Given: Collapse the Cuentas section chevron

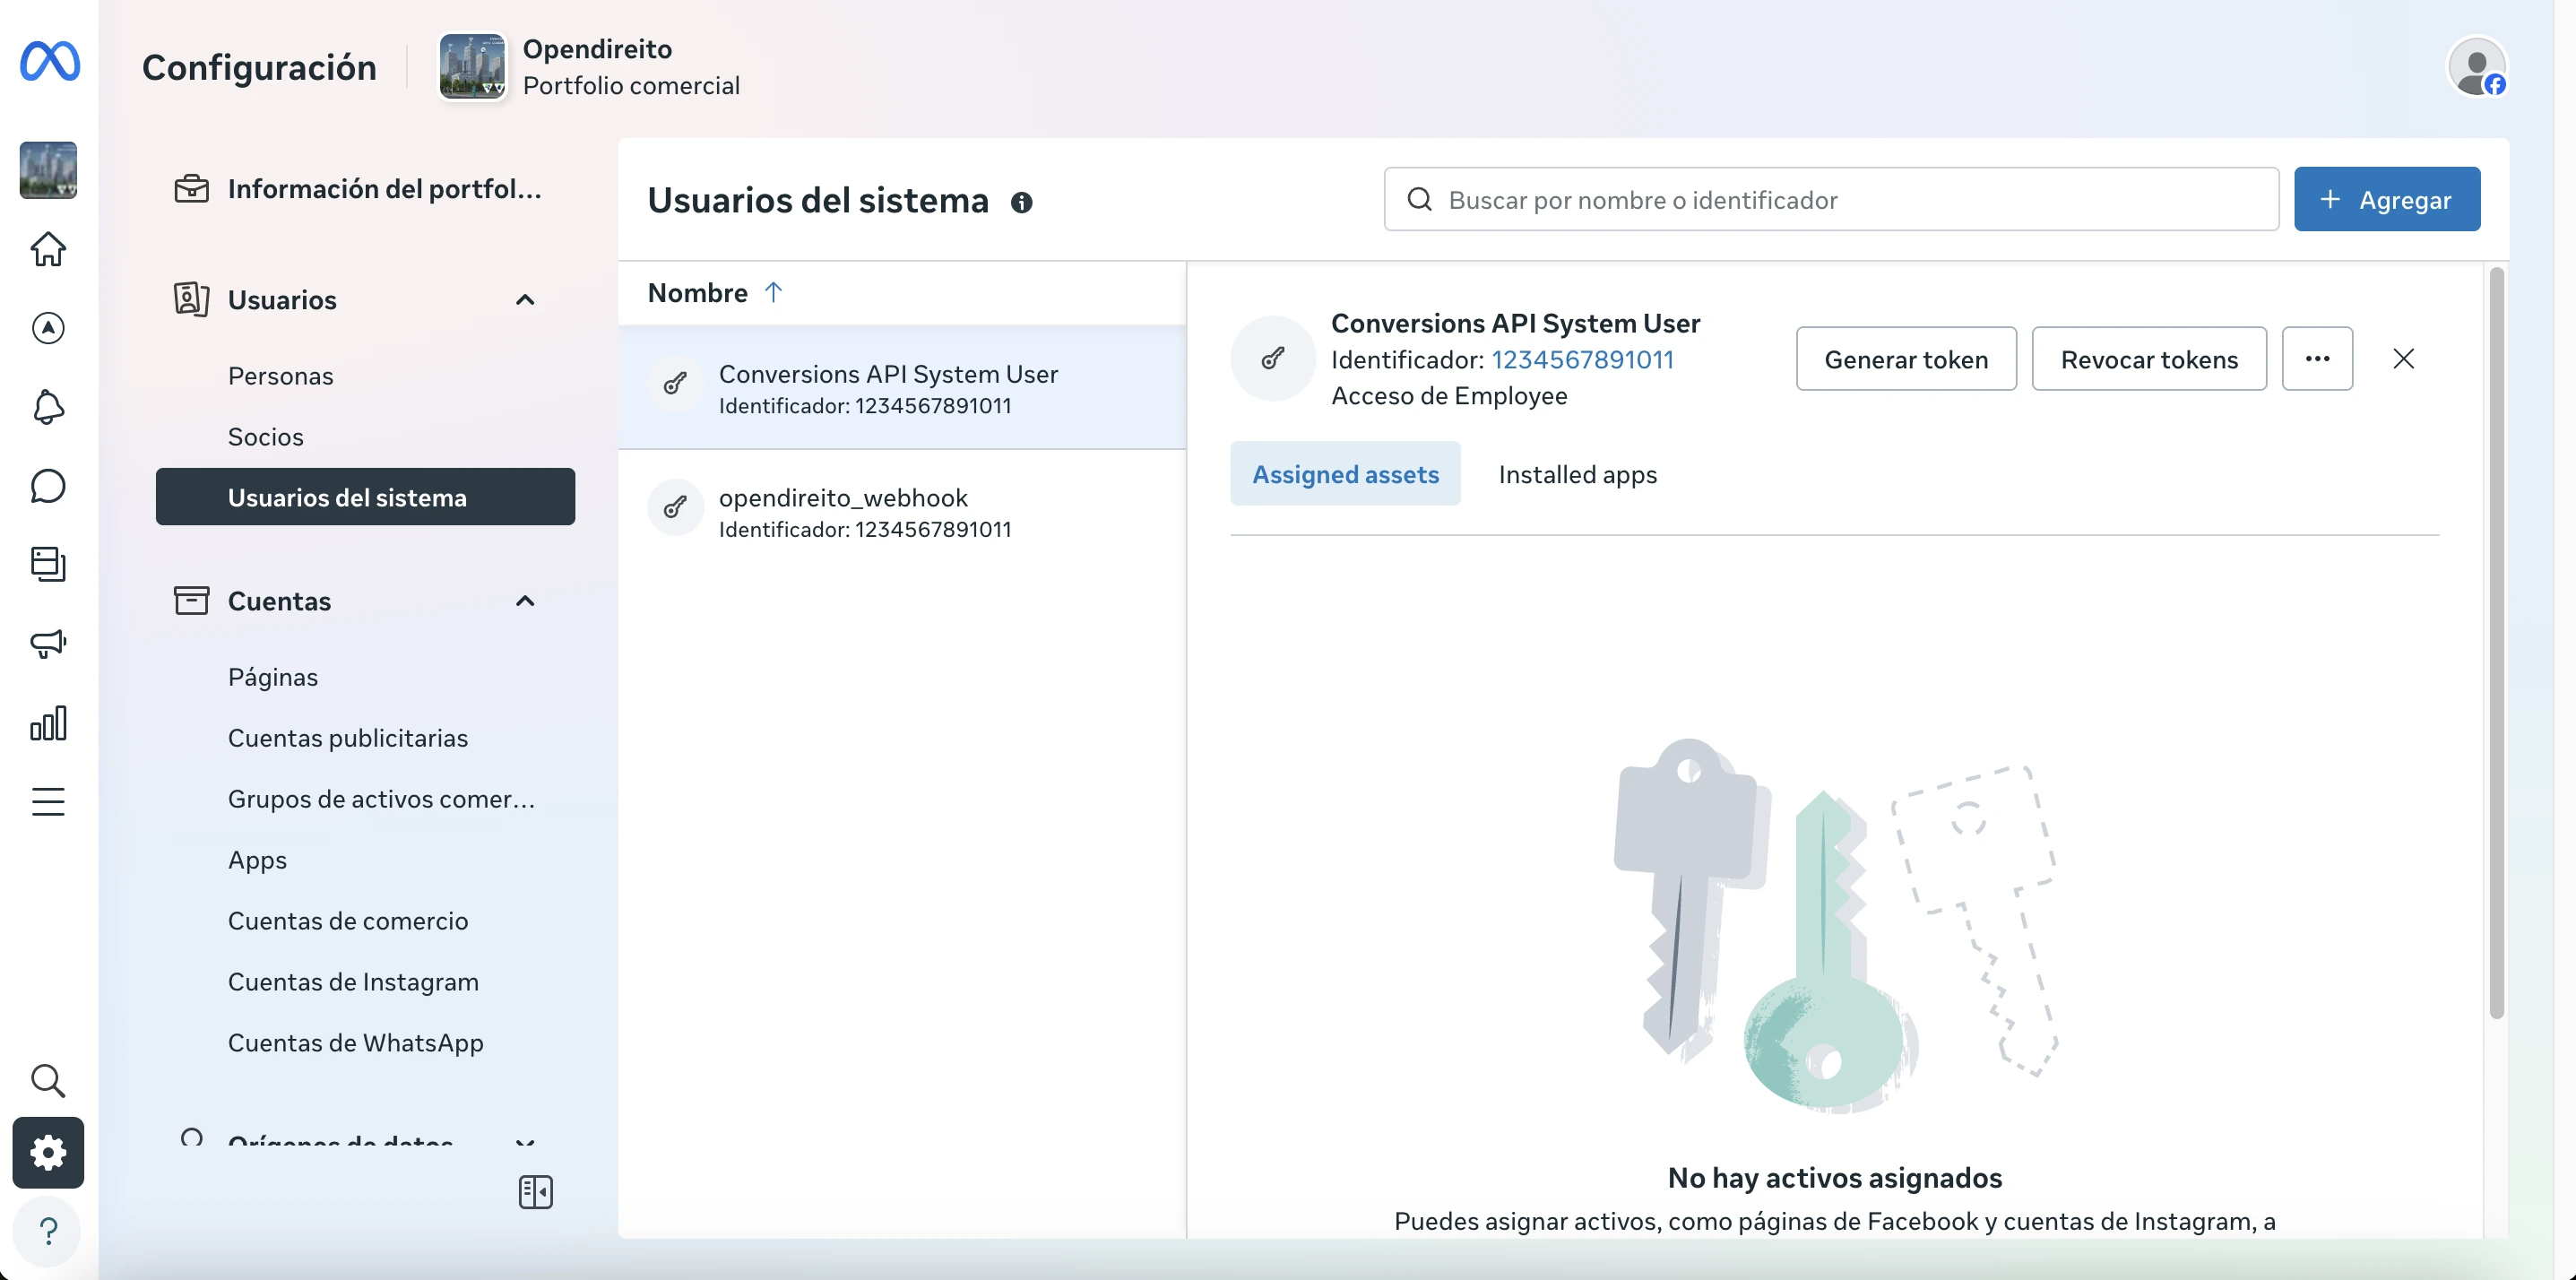Looking at the screenshot, I should 525,601.
